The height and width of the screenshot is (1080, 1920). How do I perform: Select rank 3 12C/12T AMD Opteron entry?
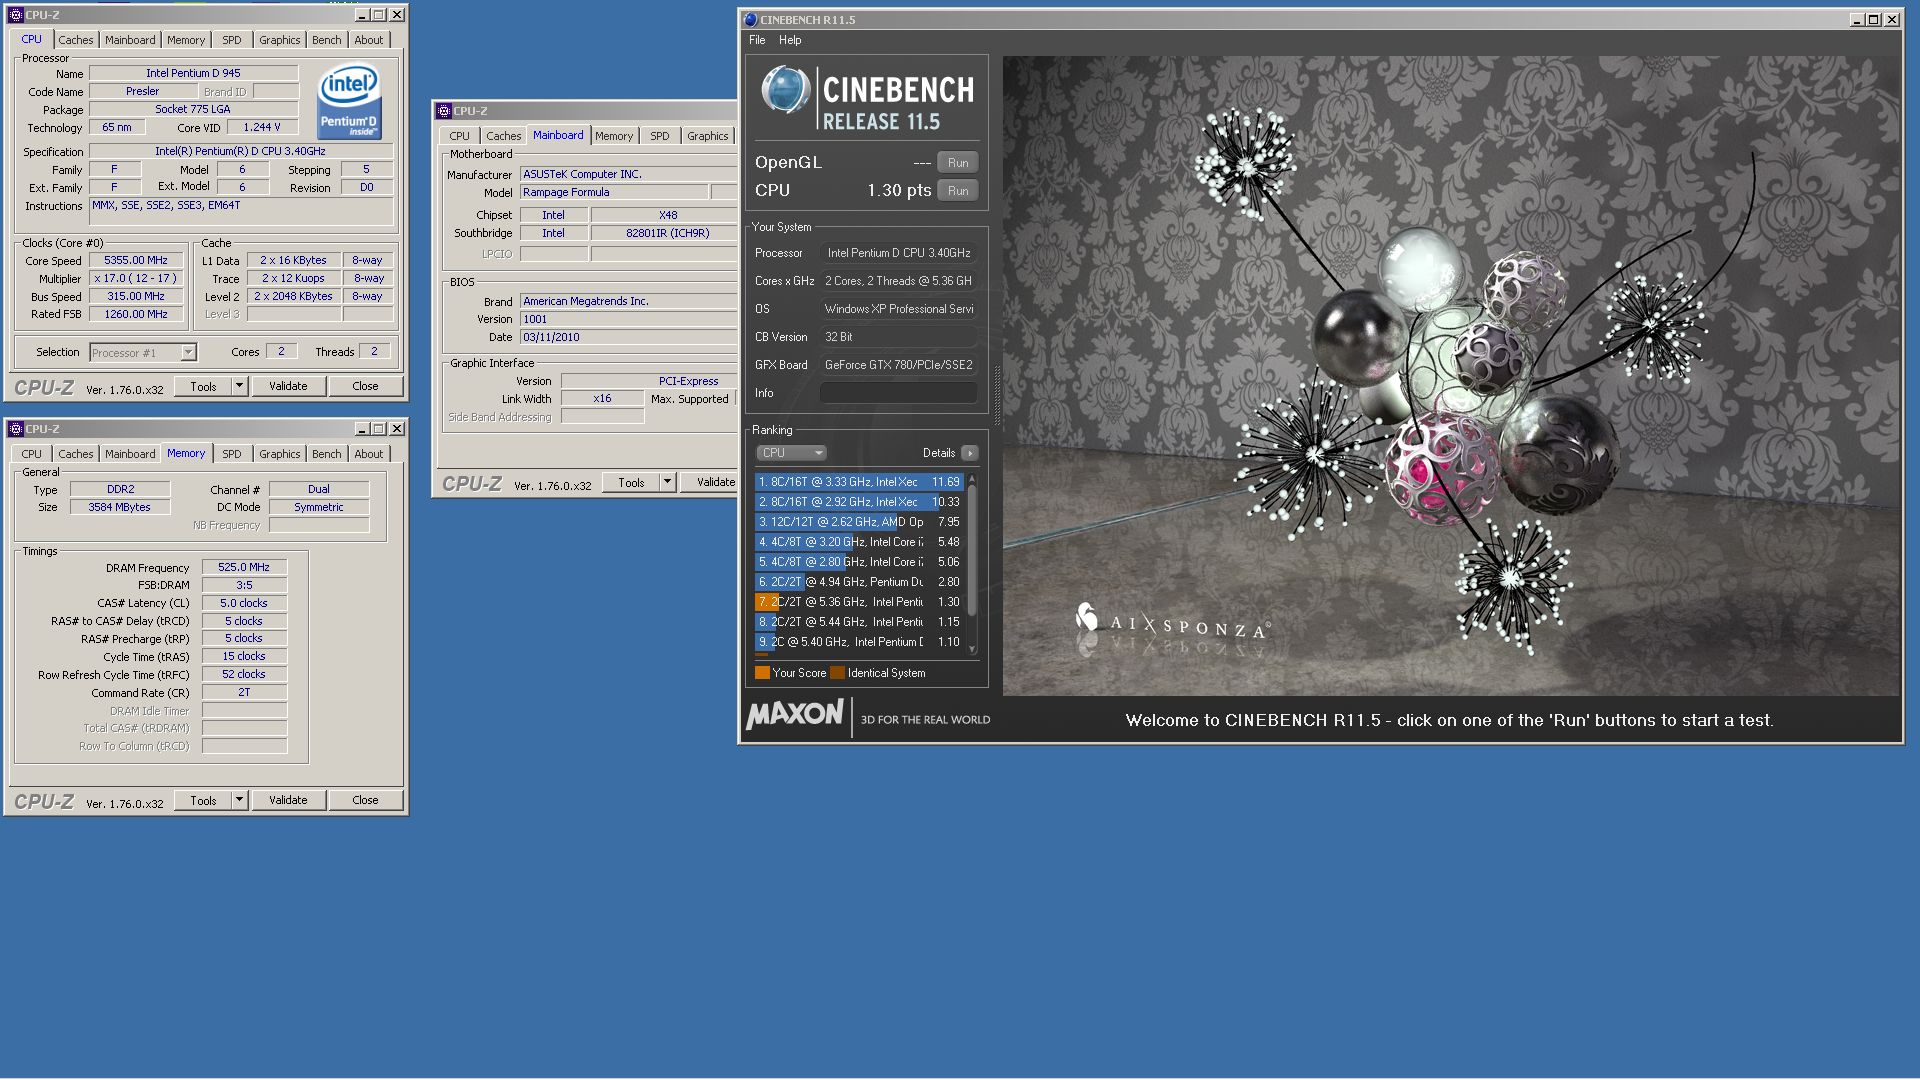pyautogui.click(x=859, y=522)
